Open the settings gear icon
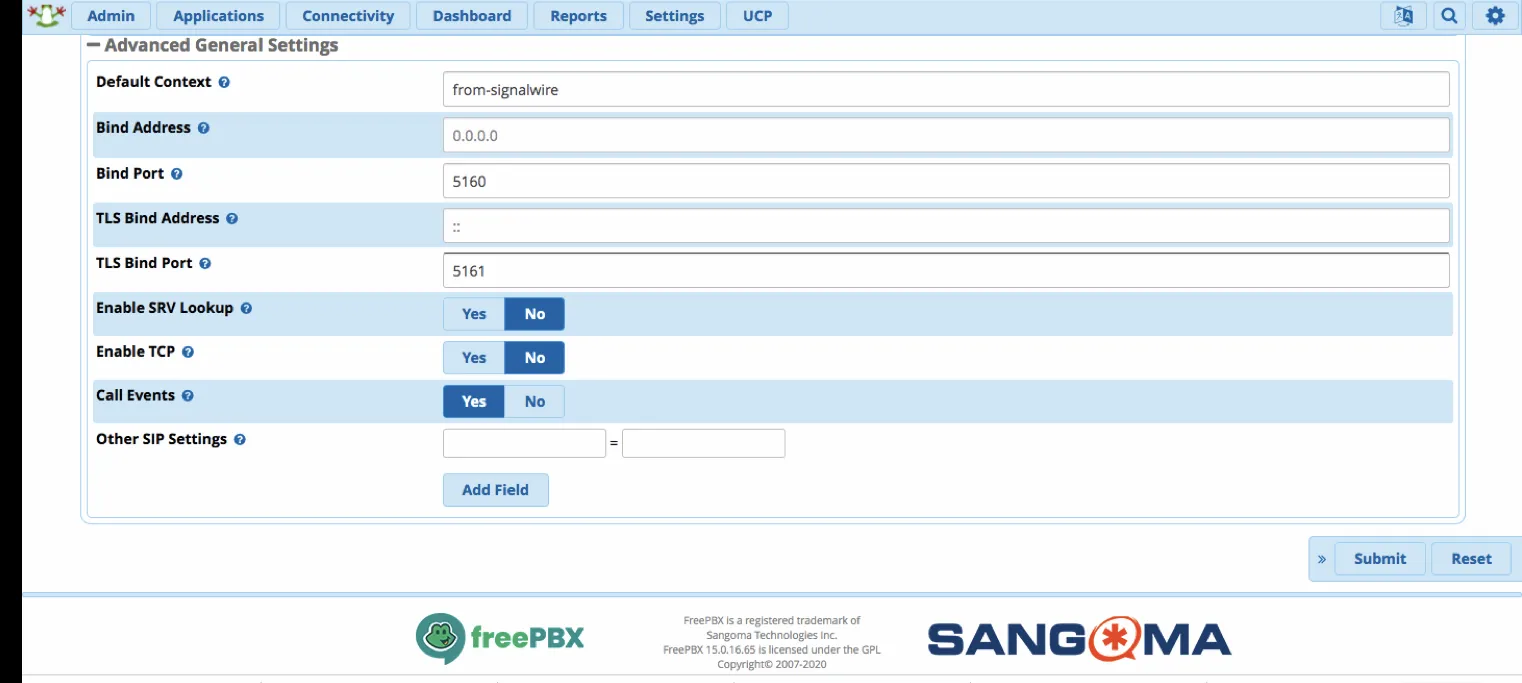The width and height of the screenshot is (1522, 683). 1494,15
